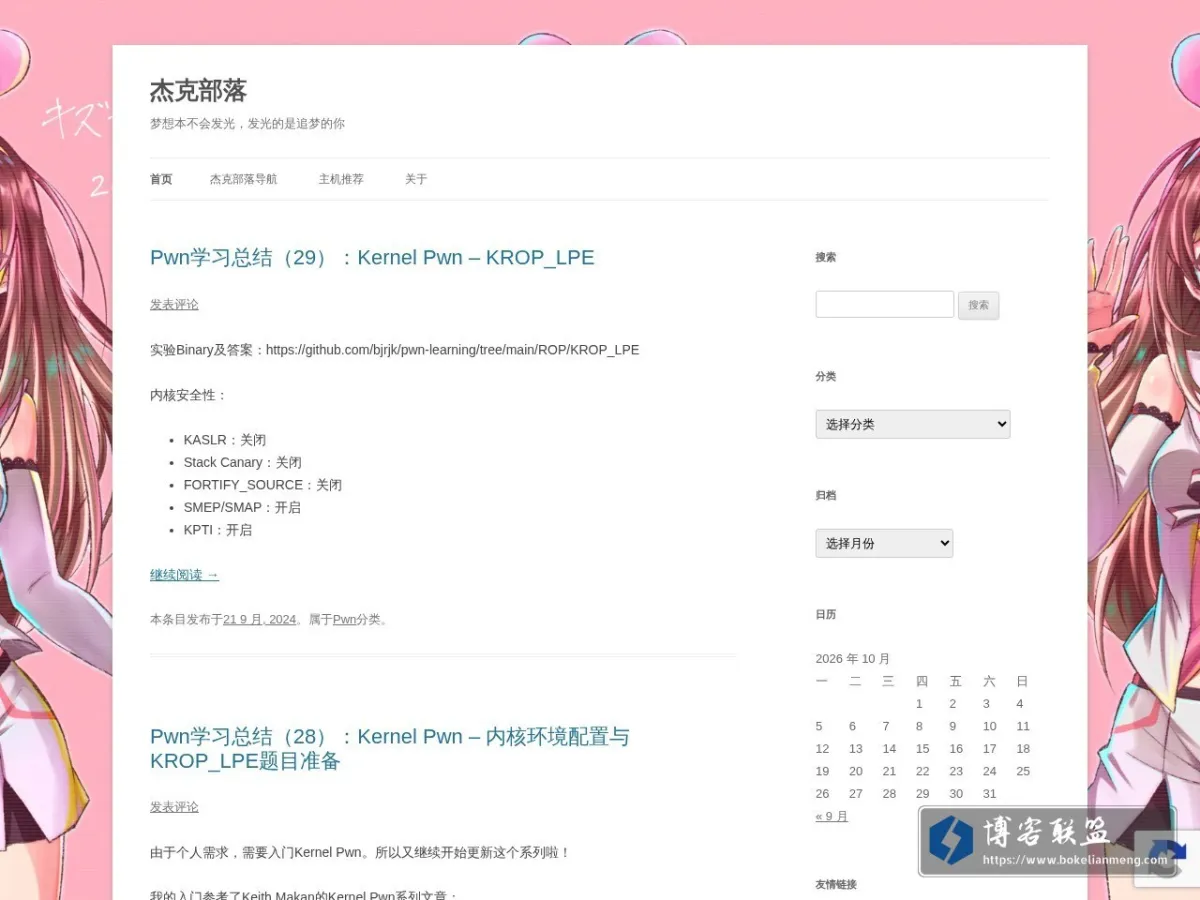Expand the 选择月份 archive dropdown
The image size is (1200, 900).
click(x=884, y=543)
